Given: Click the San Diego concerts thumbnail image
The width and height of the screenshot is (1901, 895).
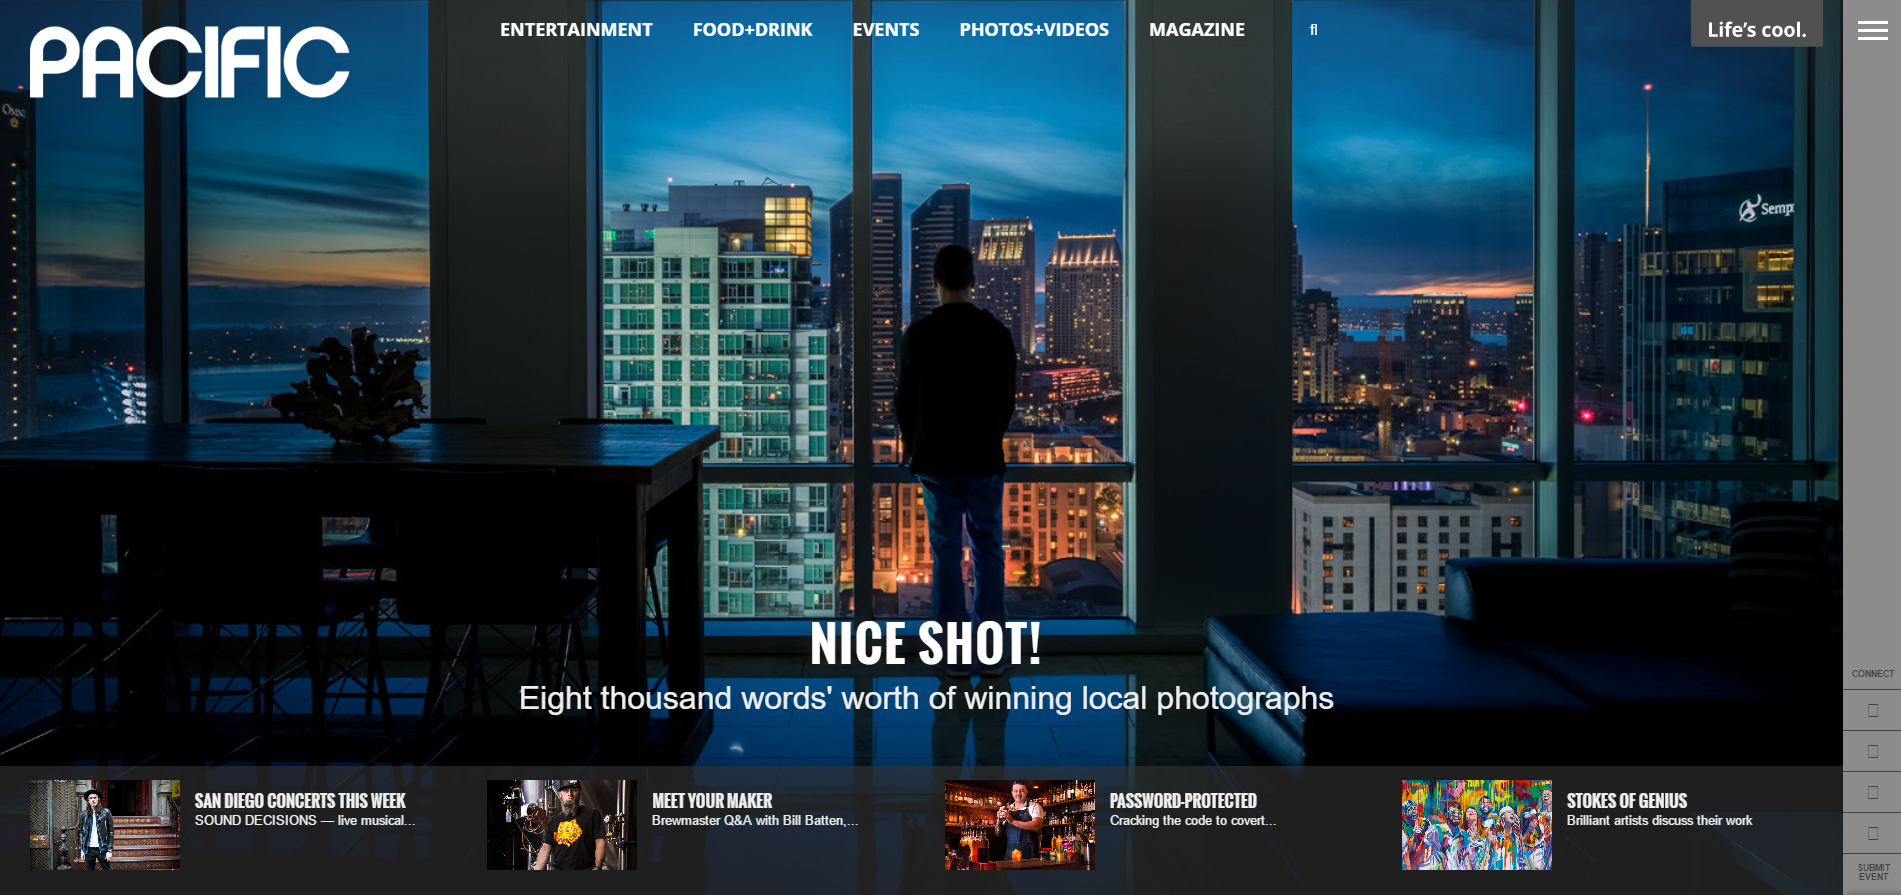Looking at the screenshot, I should coord(105,825).
